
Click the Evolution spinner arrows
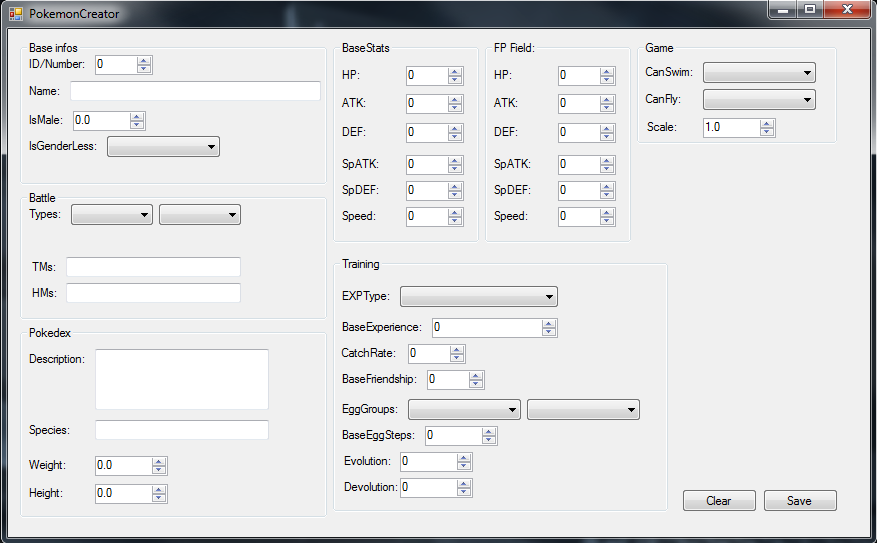coord(464,462)
